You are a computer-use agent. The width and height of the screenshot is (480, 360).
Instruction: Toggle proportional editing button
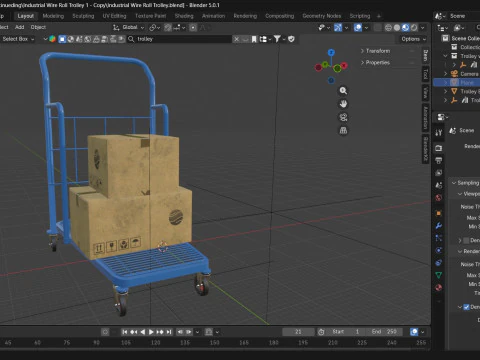(x=193, y=28)
